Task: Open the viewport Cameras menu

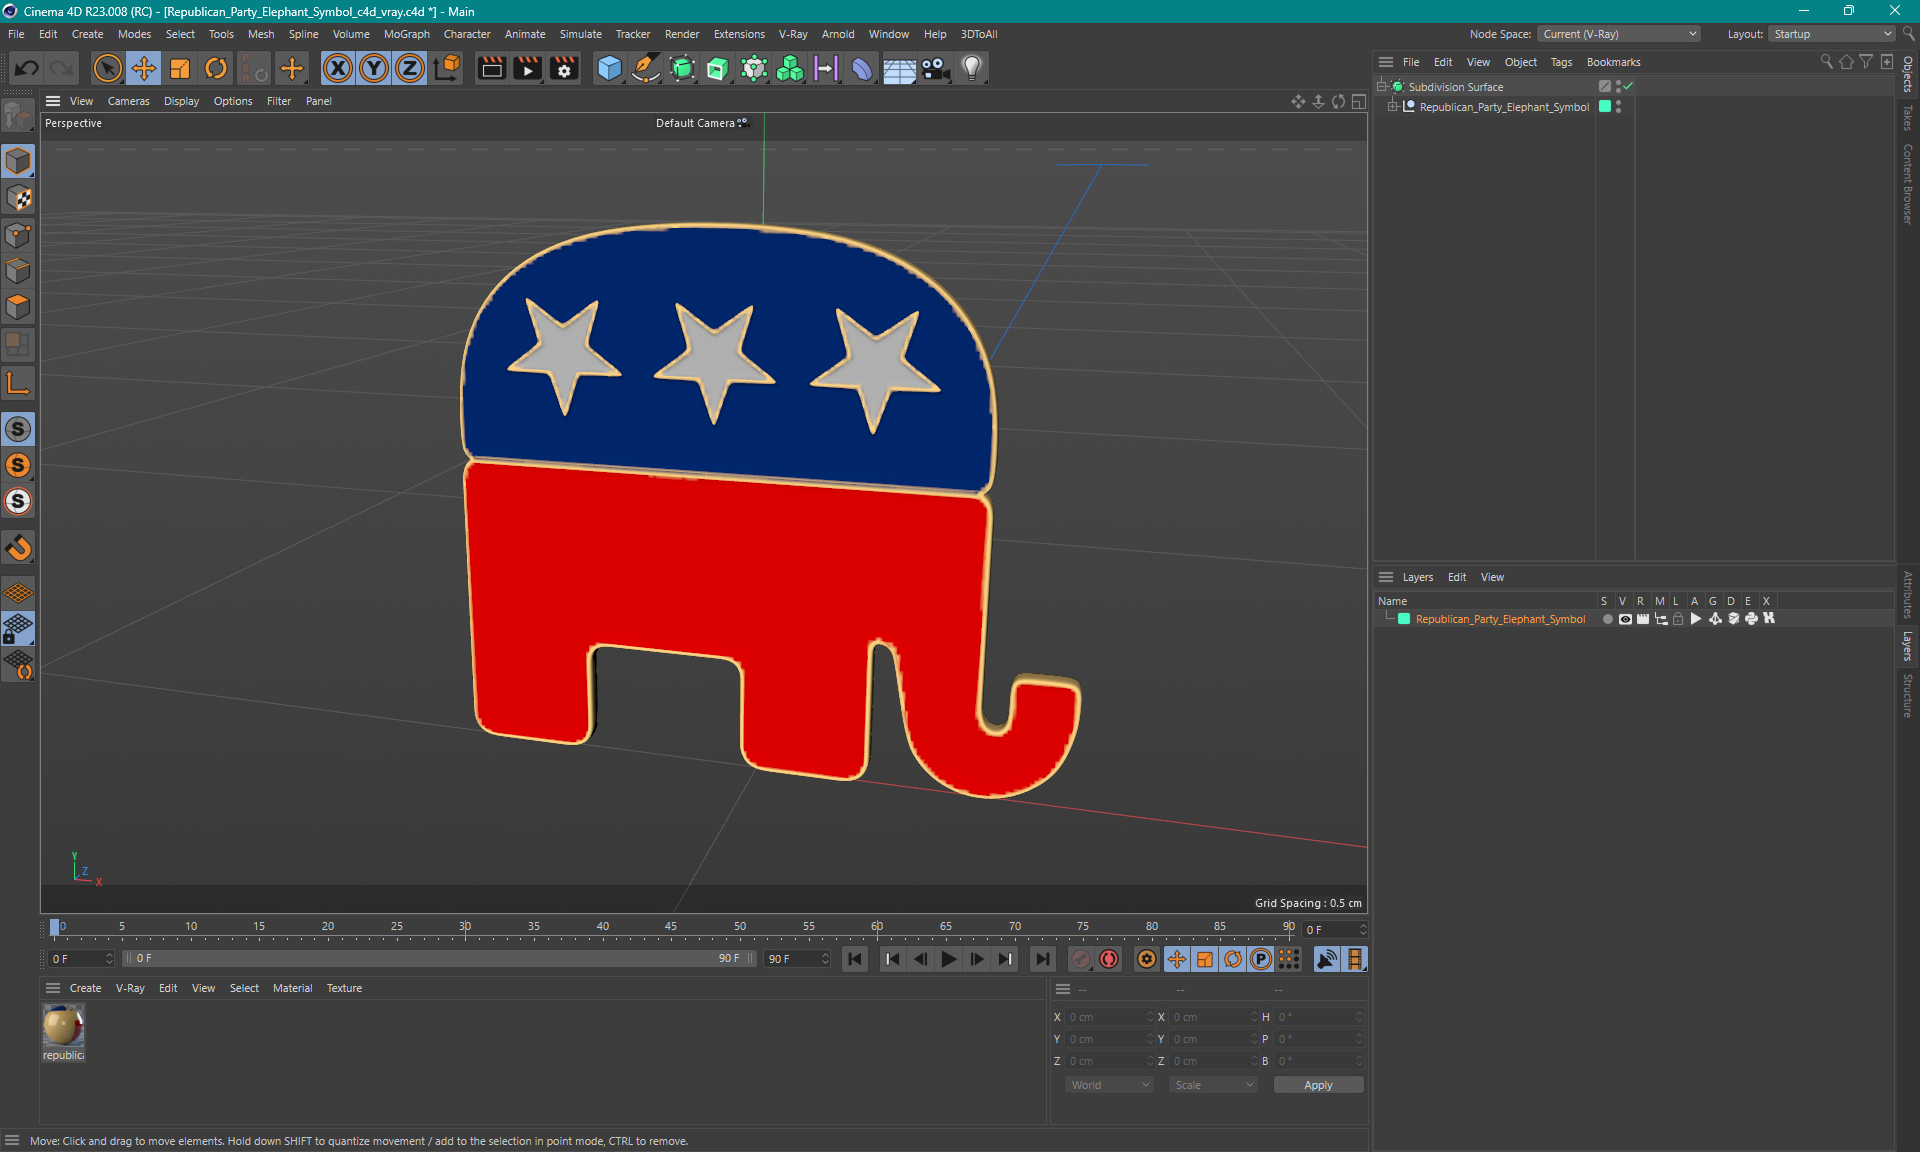Action: (x=128, y=101)
